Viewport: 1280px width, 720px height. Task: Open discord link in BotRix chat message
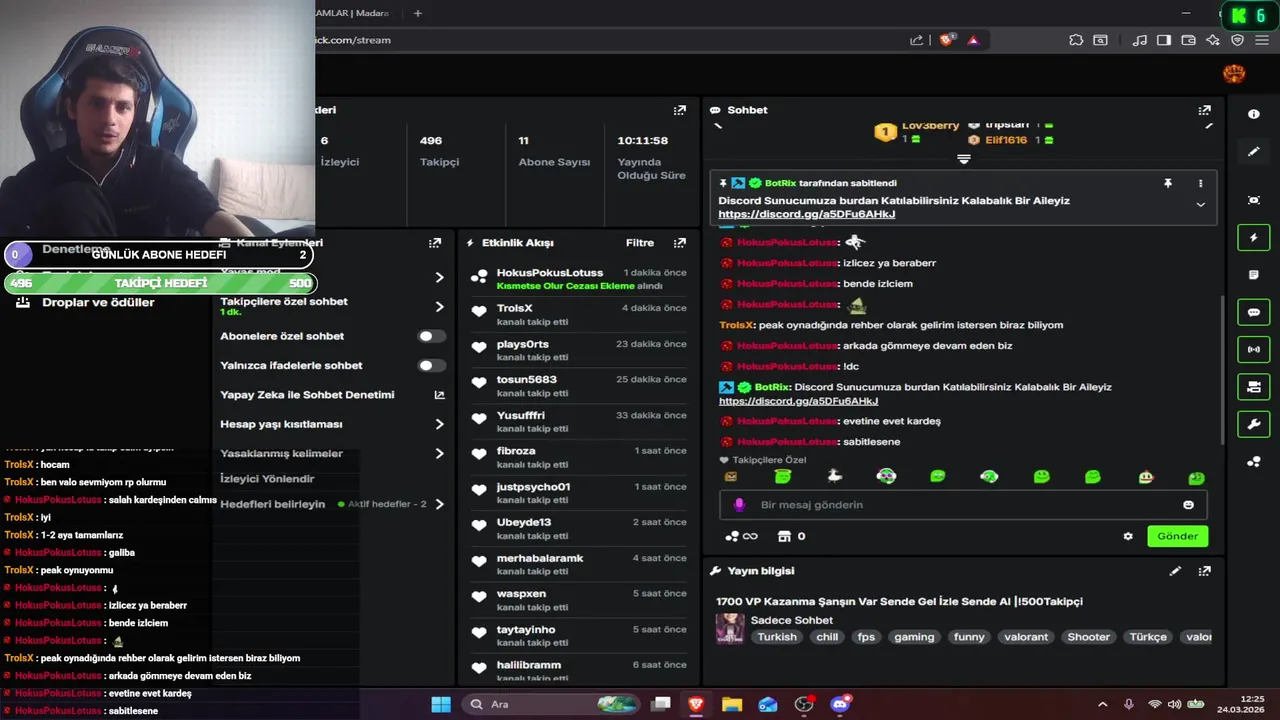coord(799,401)
